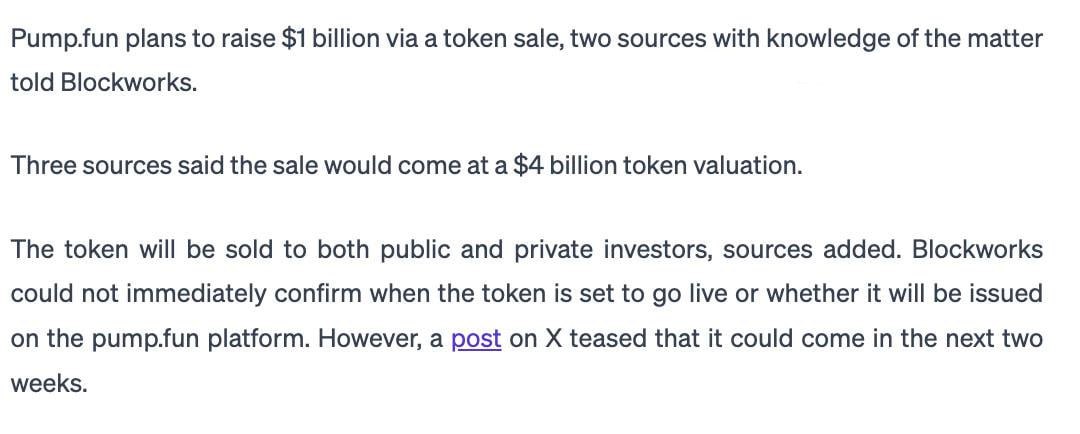This screenshot has height=434, width=1080.
Task: Click "whether it will be issued" phrase
Action: coord(904,294)
